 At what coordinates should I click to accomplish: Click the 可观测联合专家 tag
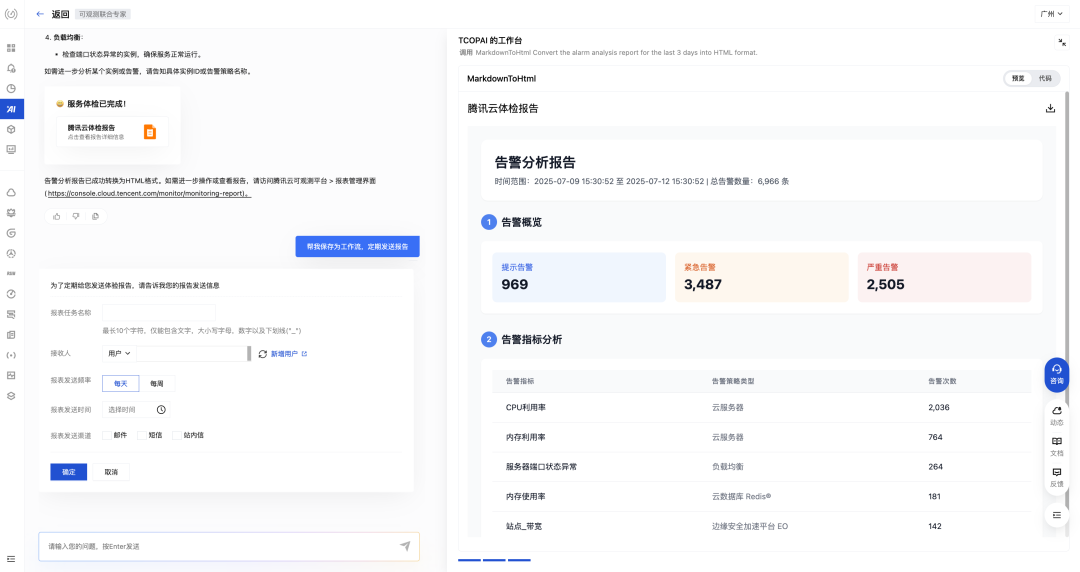103,14
